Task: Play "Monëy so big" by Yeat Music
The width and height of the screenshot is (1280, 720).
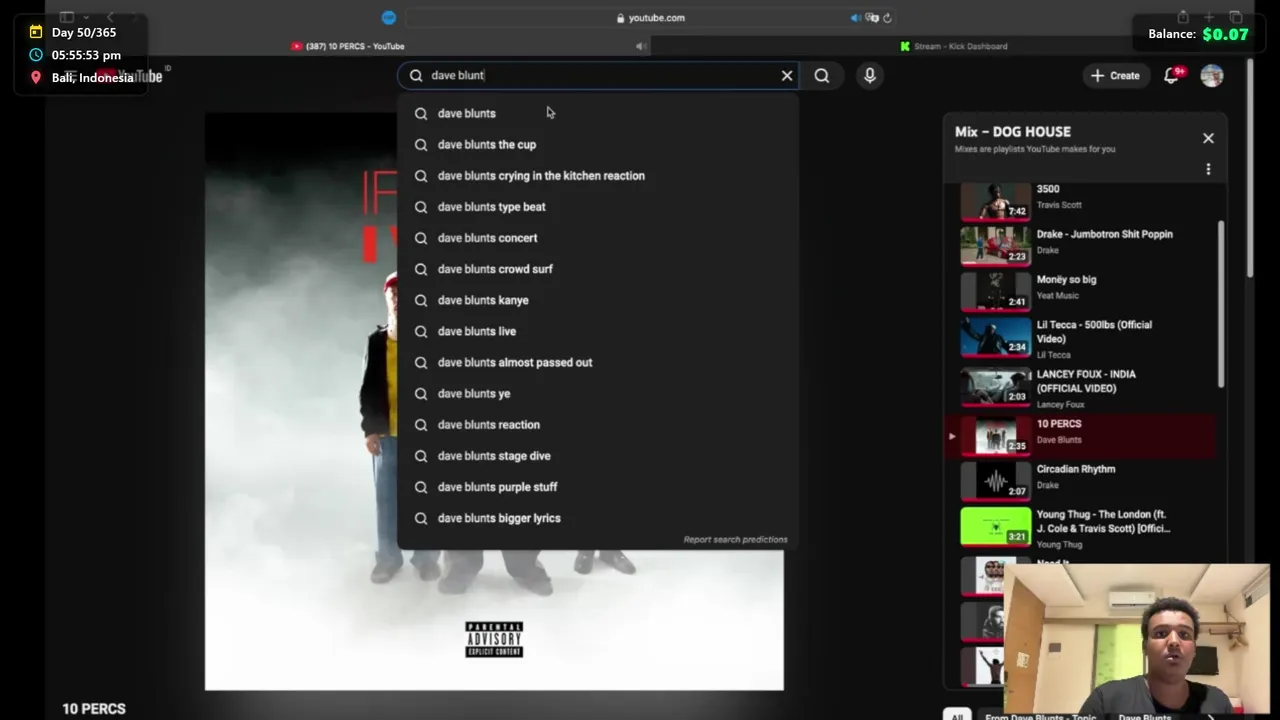Action: pos(1080,290)
